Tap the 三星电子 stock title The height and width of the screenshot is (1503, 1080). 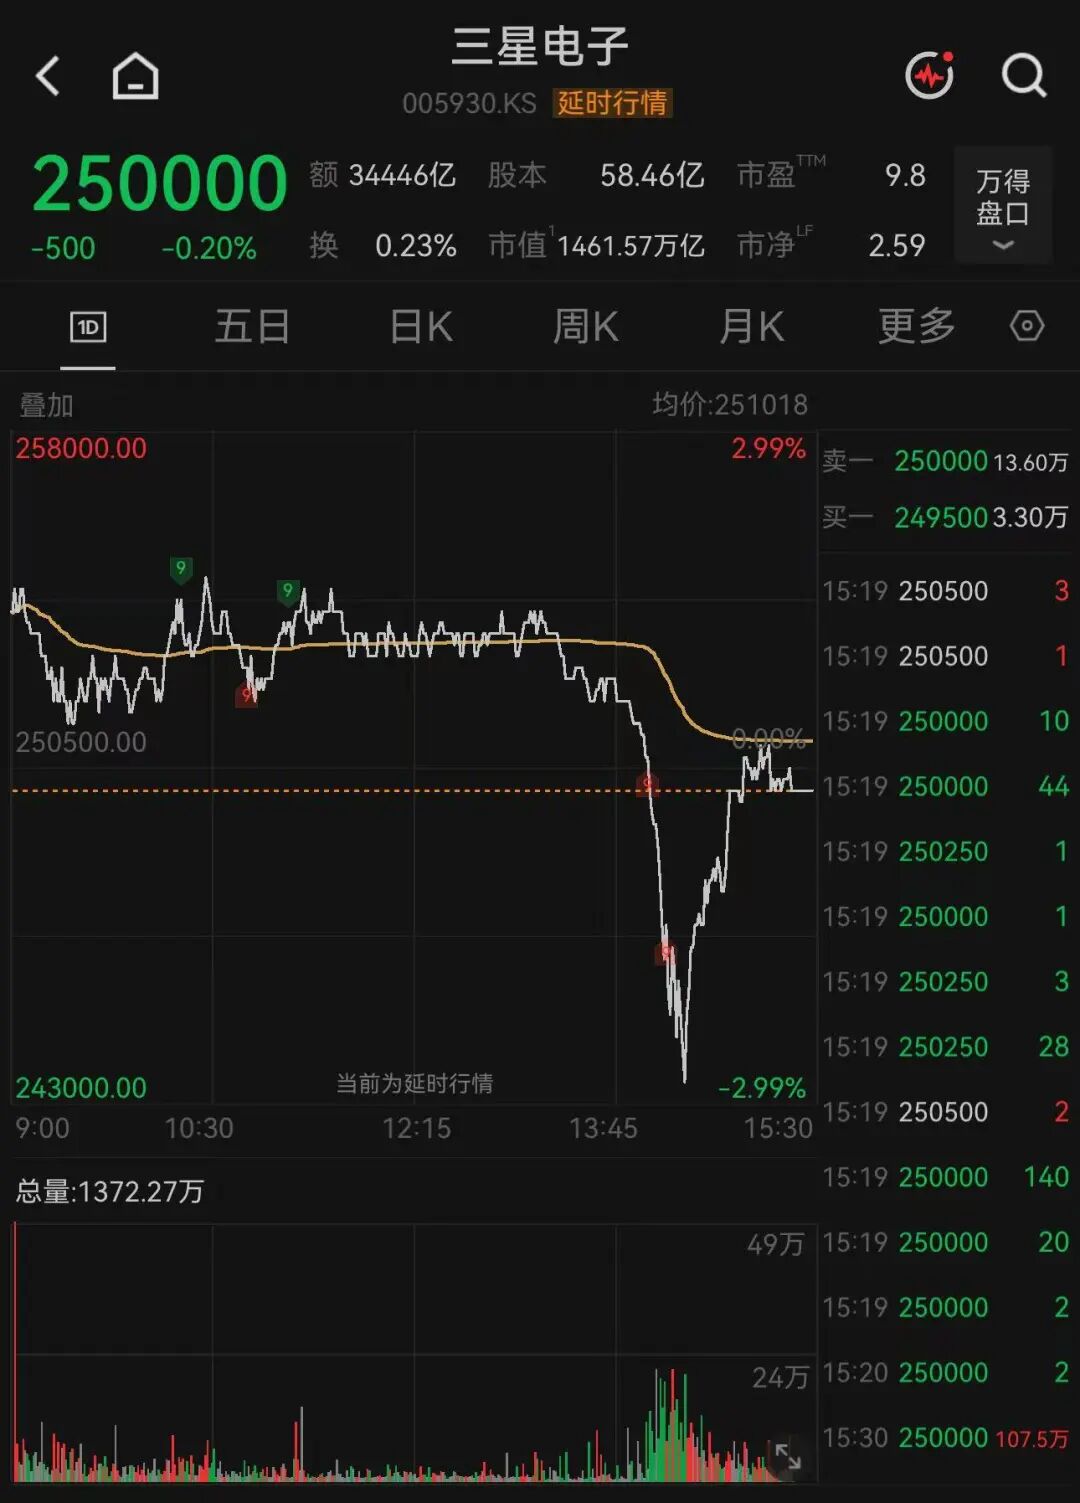click(x=540, y=46)
